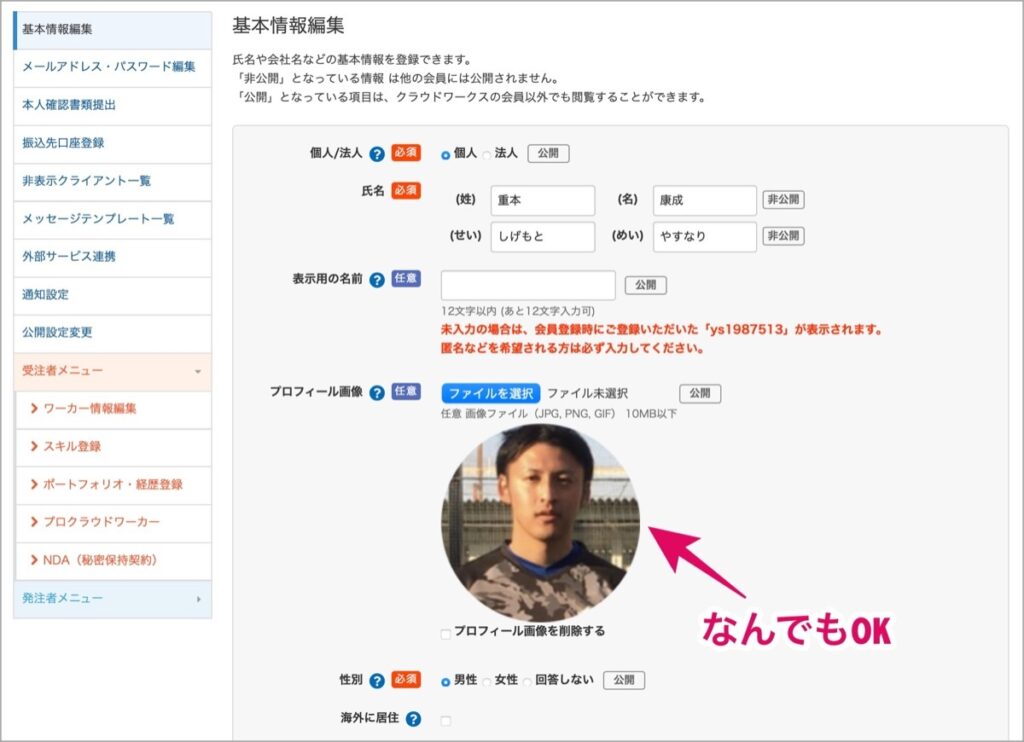This screenshot has width=1024, height=742.
Task: Click 公開 button beside 表示用の名前 field
Action: (645, 285)
